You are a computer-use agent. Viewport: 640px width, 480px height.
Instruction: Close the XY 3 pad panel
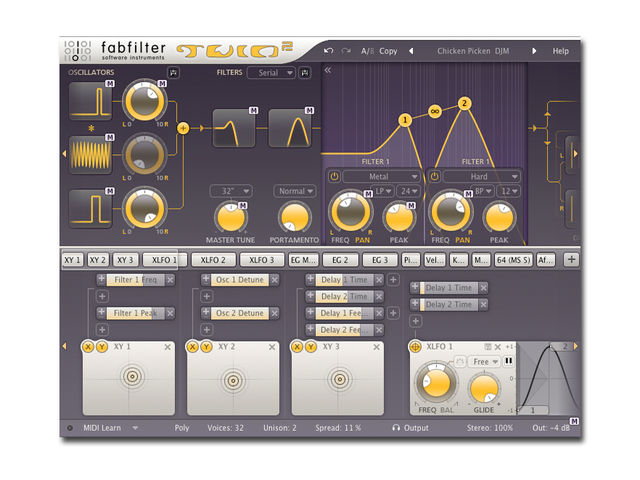[x=376, y=347]
